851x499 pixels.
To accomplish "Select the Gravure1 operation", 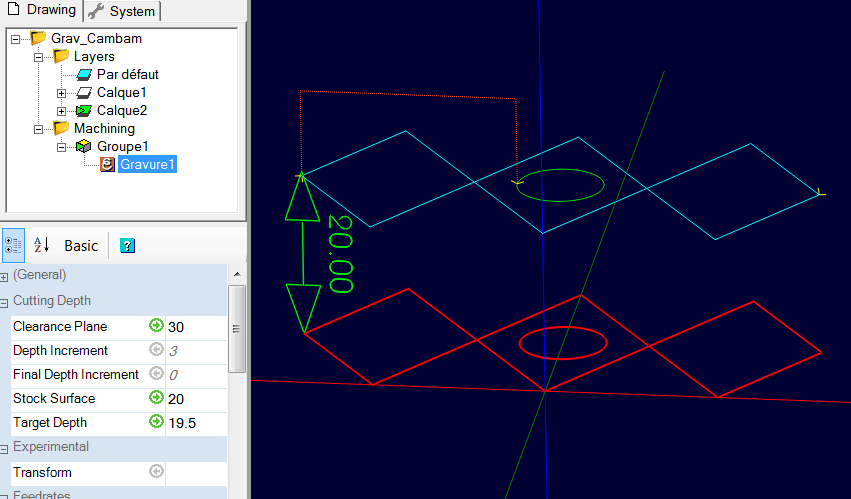I will pyautogui.click(x=147, y=165).
